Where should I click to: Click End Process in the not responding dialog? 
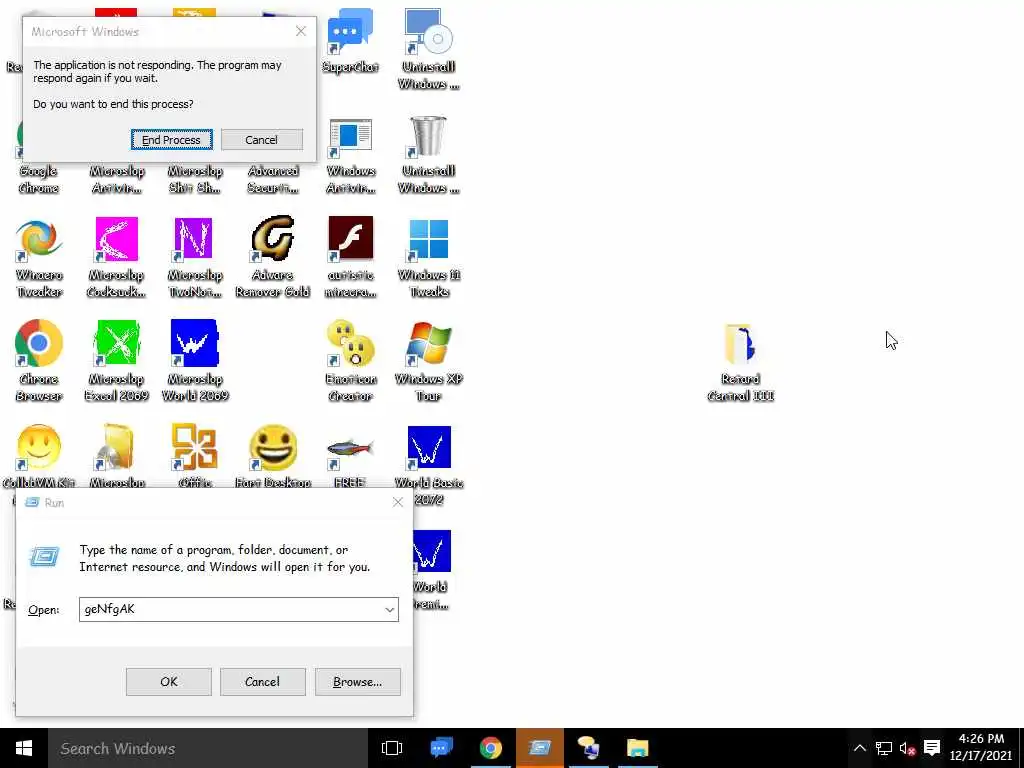[x=171, y=140]
